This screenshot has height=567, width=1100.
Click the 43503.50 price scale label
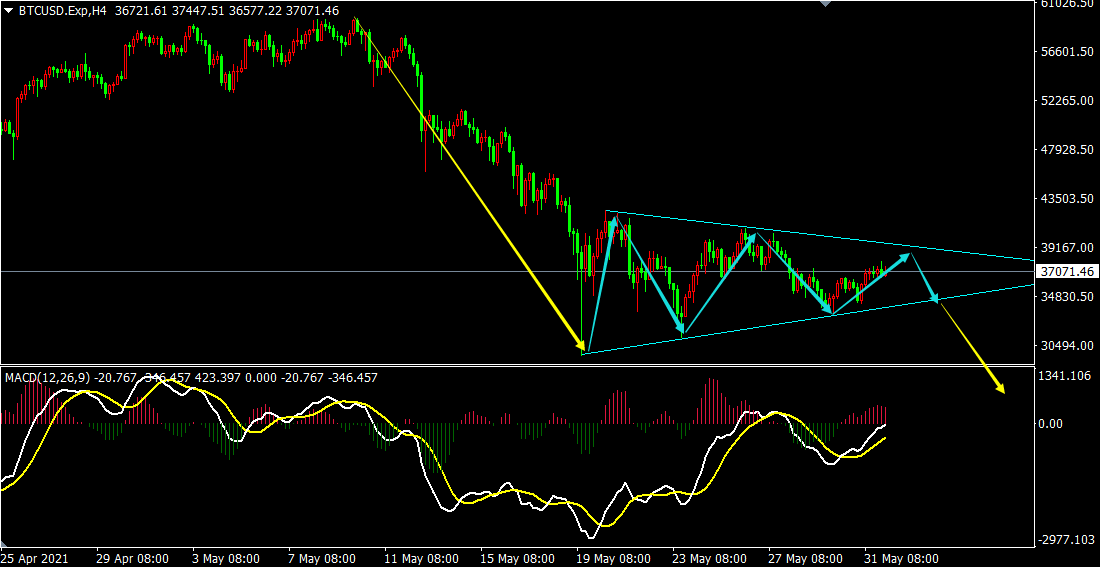click(1067, 198)
